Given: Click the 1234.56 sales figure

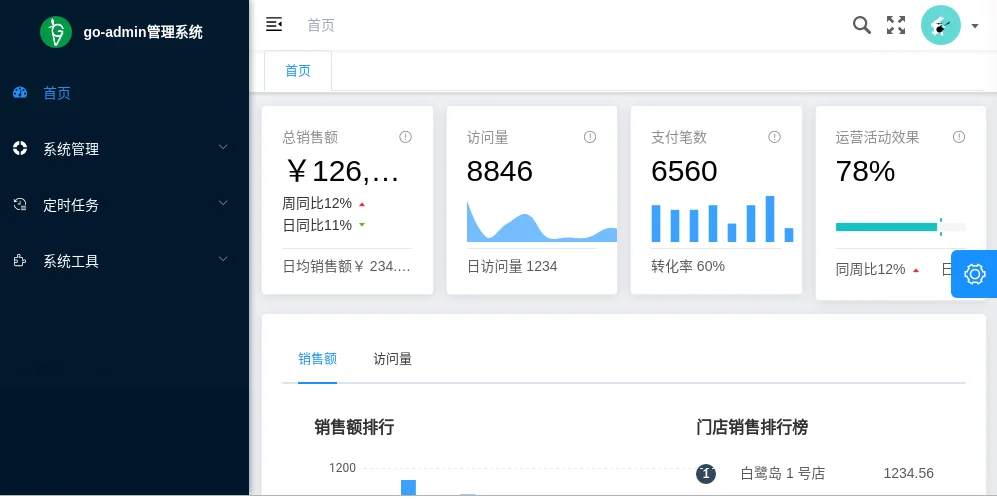Looking at the screenshot, I should (909, 474).
